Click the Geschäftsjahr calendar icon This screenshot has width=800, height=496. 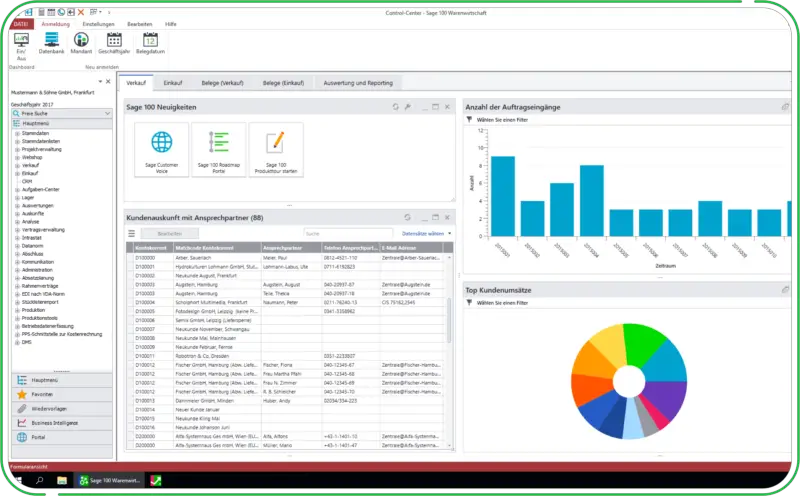pyautogui.click(x=114, y=41)
